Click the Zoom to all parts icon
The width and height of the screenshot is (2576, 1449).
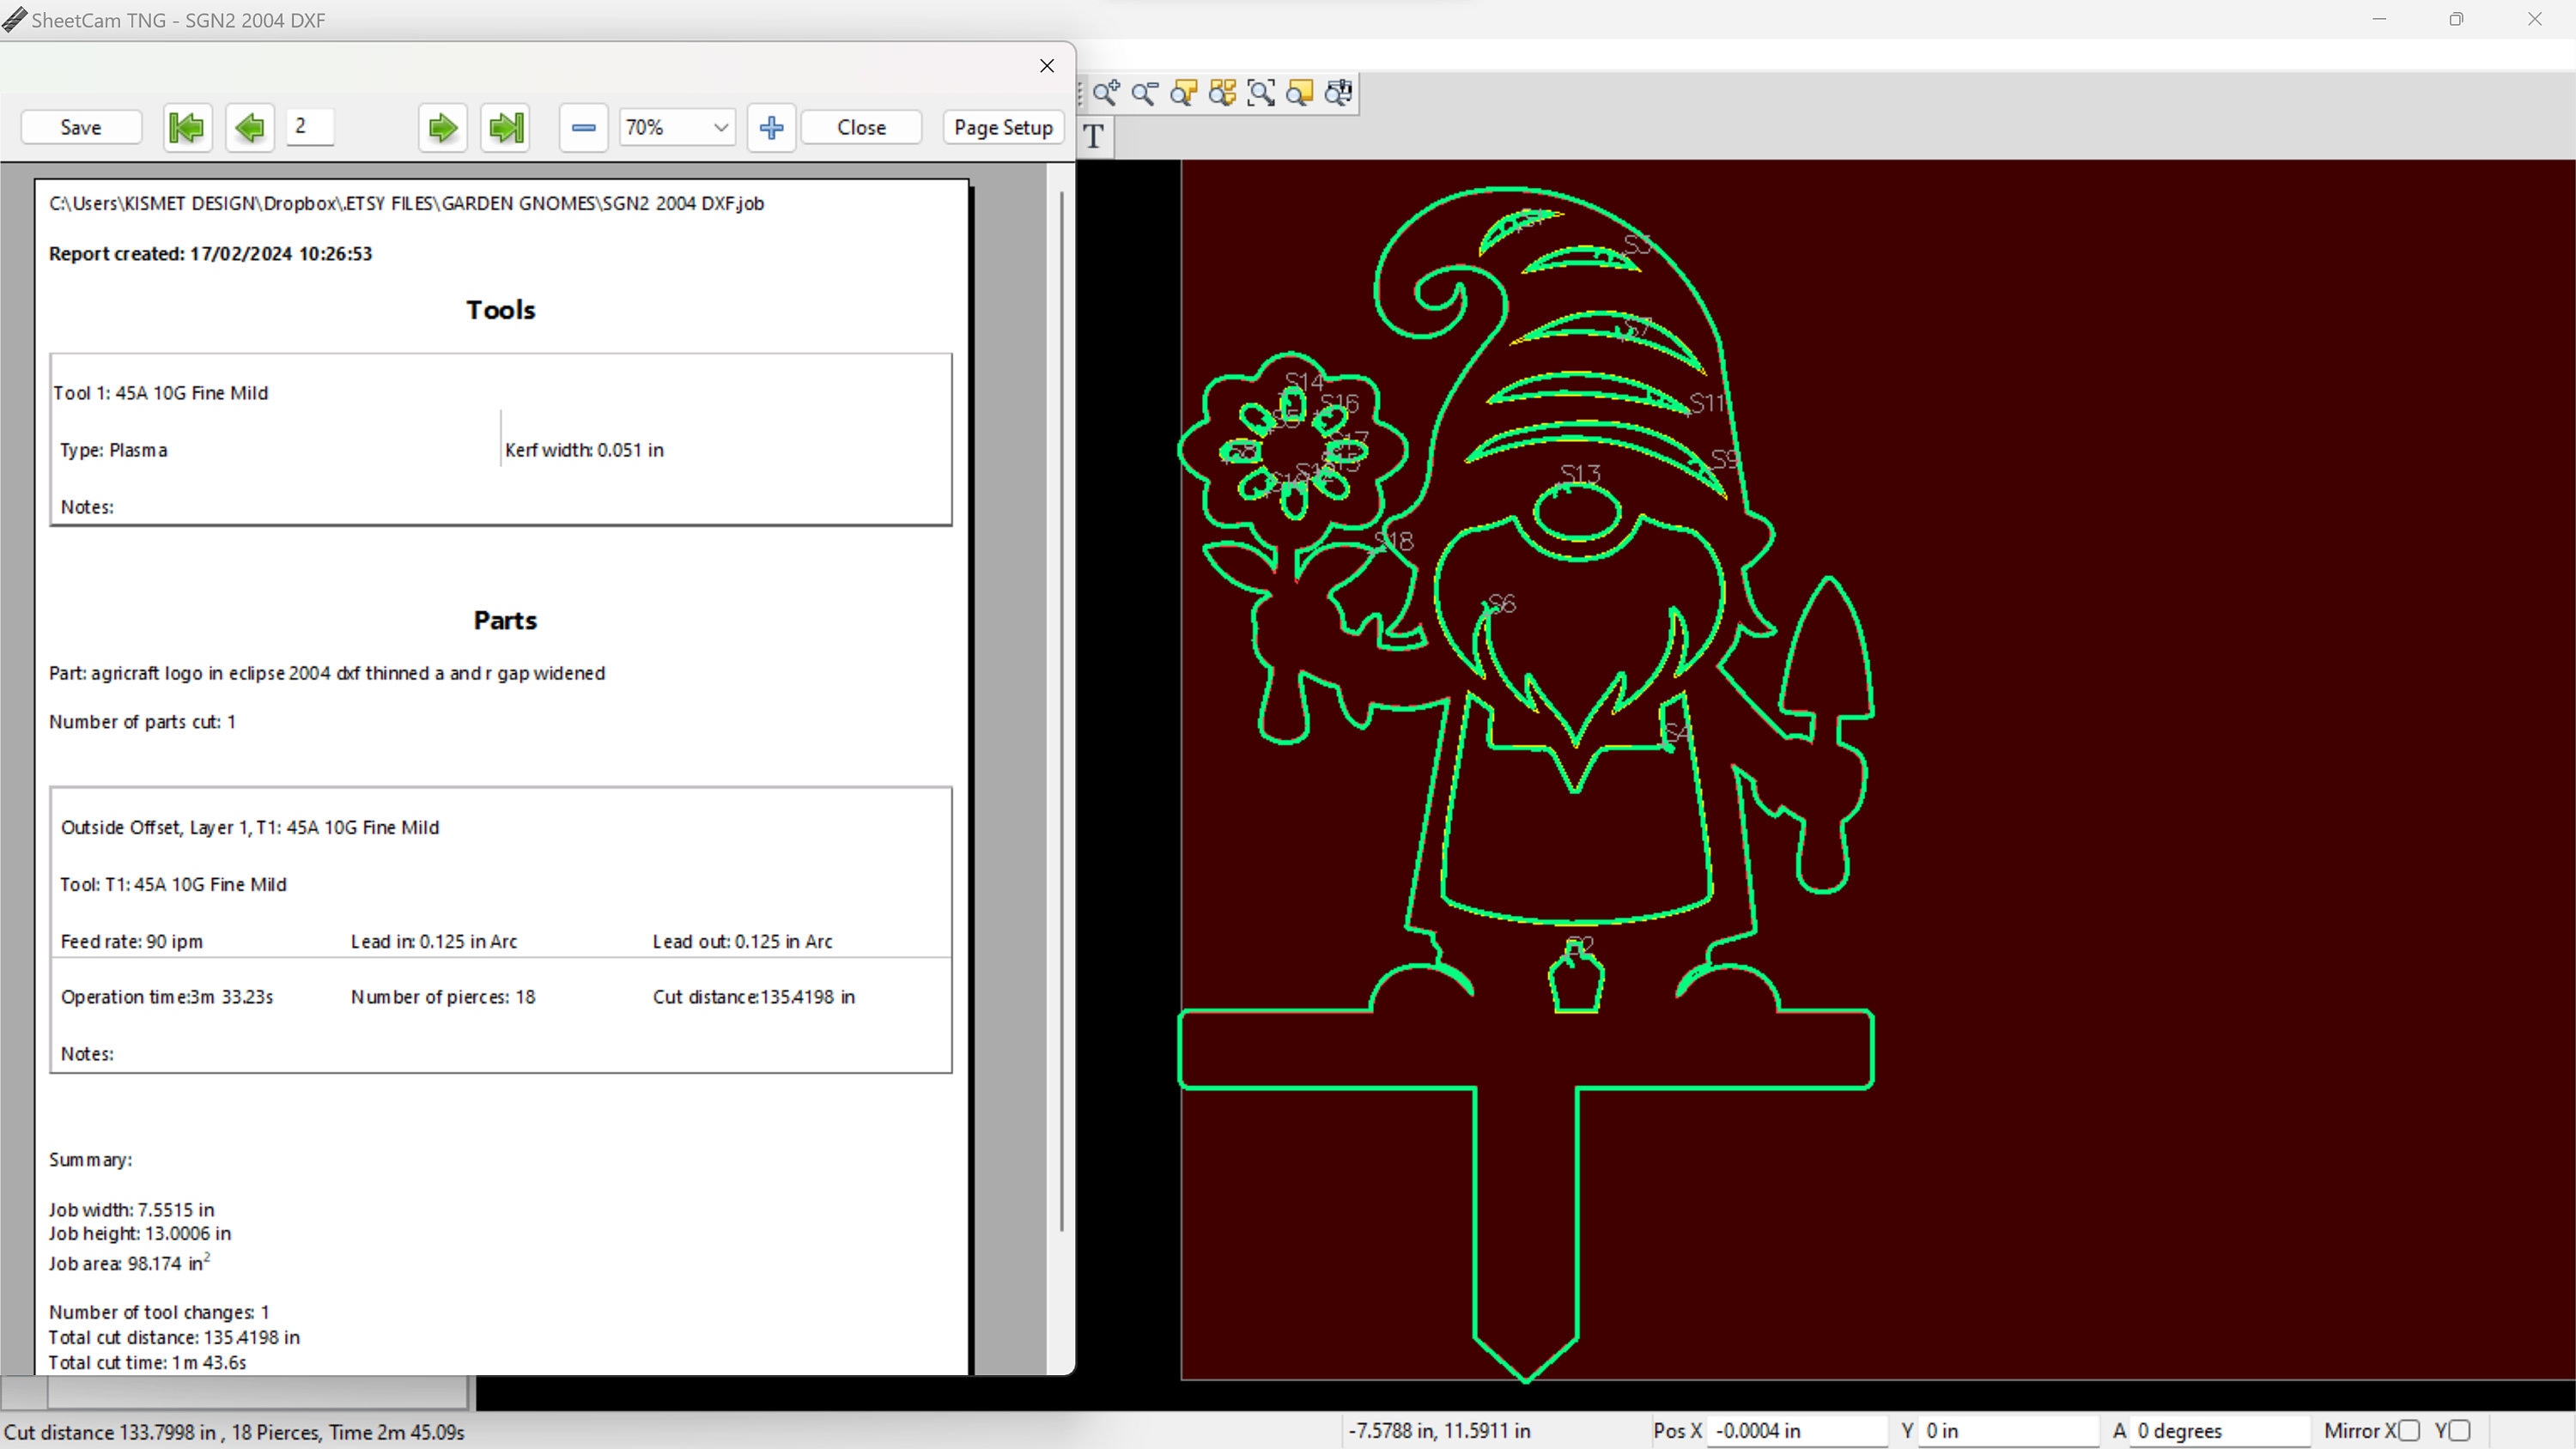(x=1222, y=93)
